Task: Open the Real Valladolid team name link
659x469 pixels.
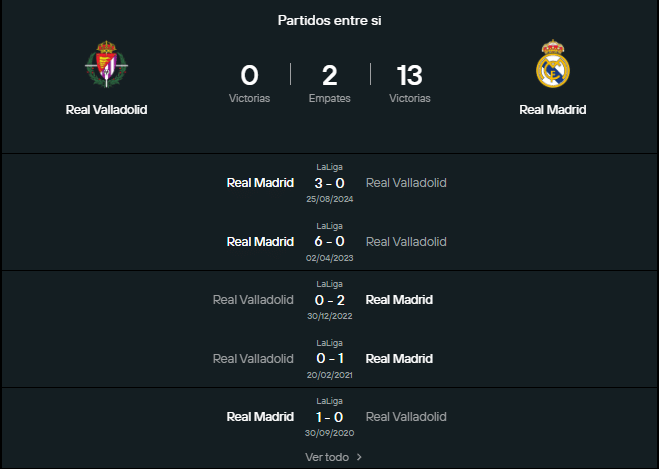Action: [105, 110]
